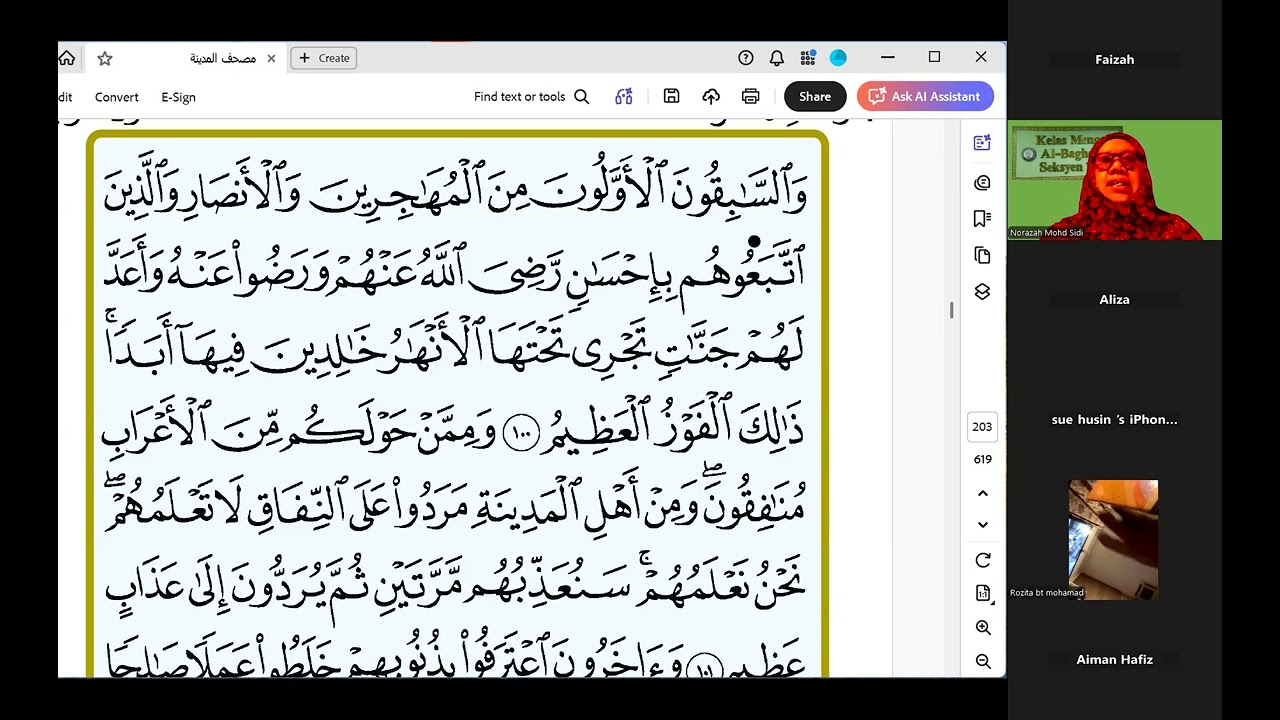1280x720 pixels.
Task: Go to the previous page arrow
Action: point(983,494)
